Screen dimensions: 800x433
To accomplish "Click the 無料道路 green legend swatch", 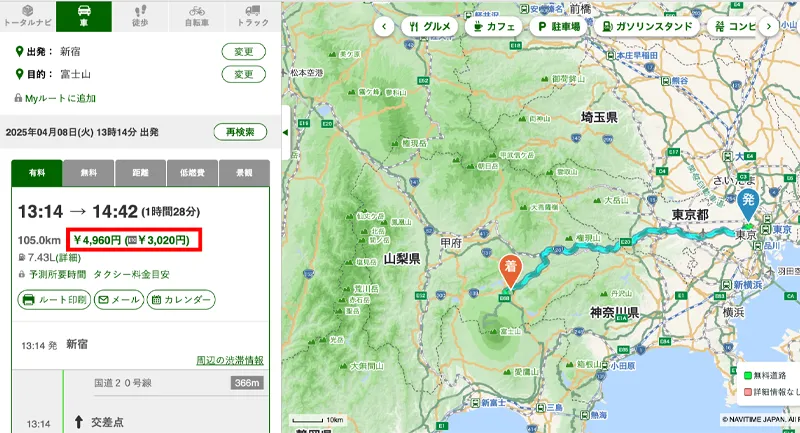I will coord(748,376).
